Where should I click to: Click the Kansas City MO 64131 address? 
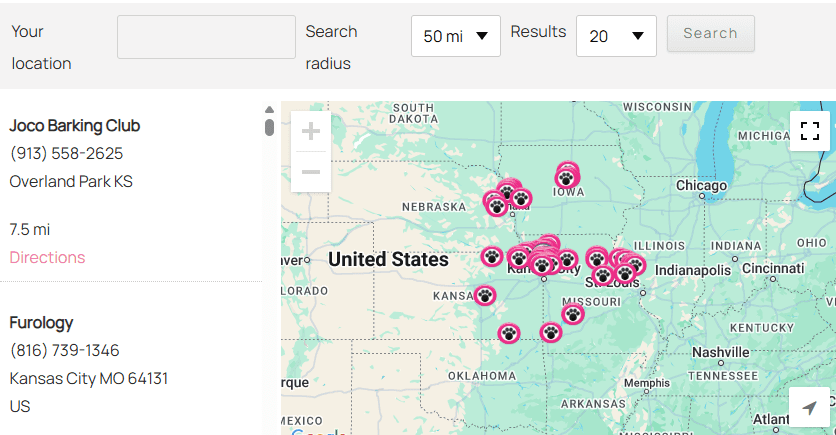[x=89, y=378]
